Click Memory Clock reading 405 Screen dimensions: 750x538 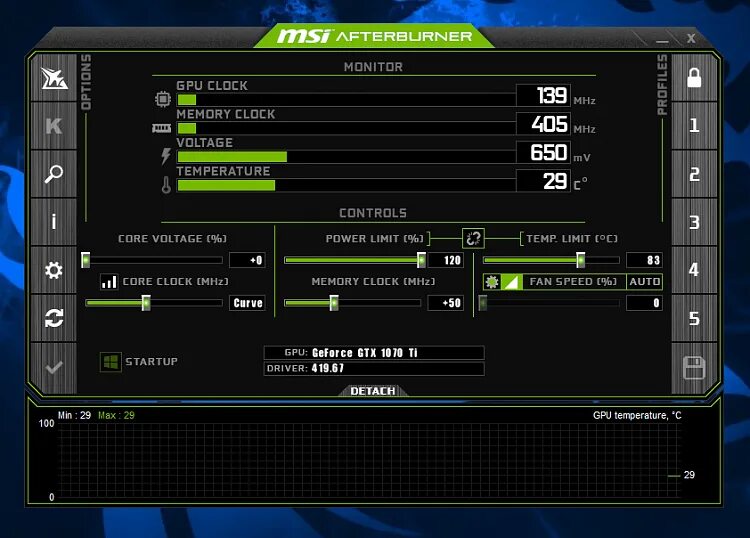(544, 124)
